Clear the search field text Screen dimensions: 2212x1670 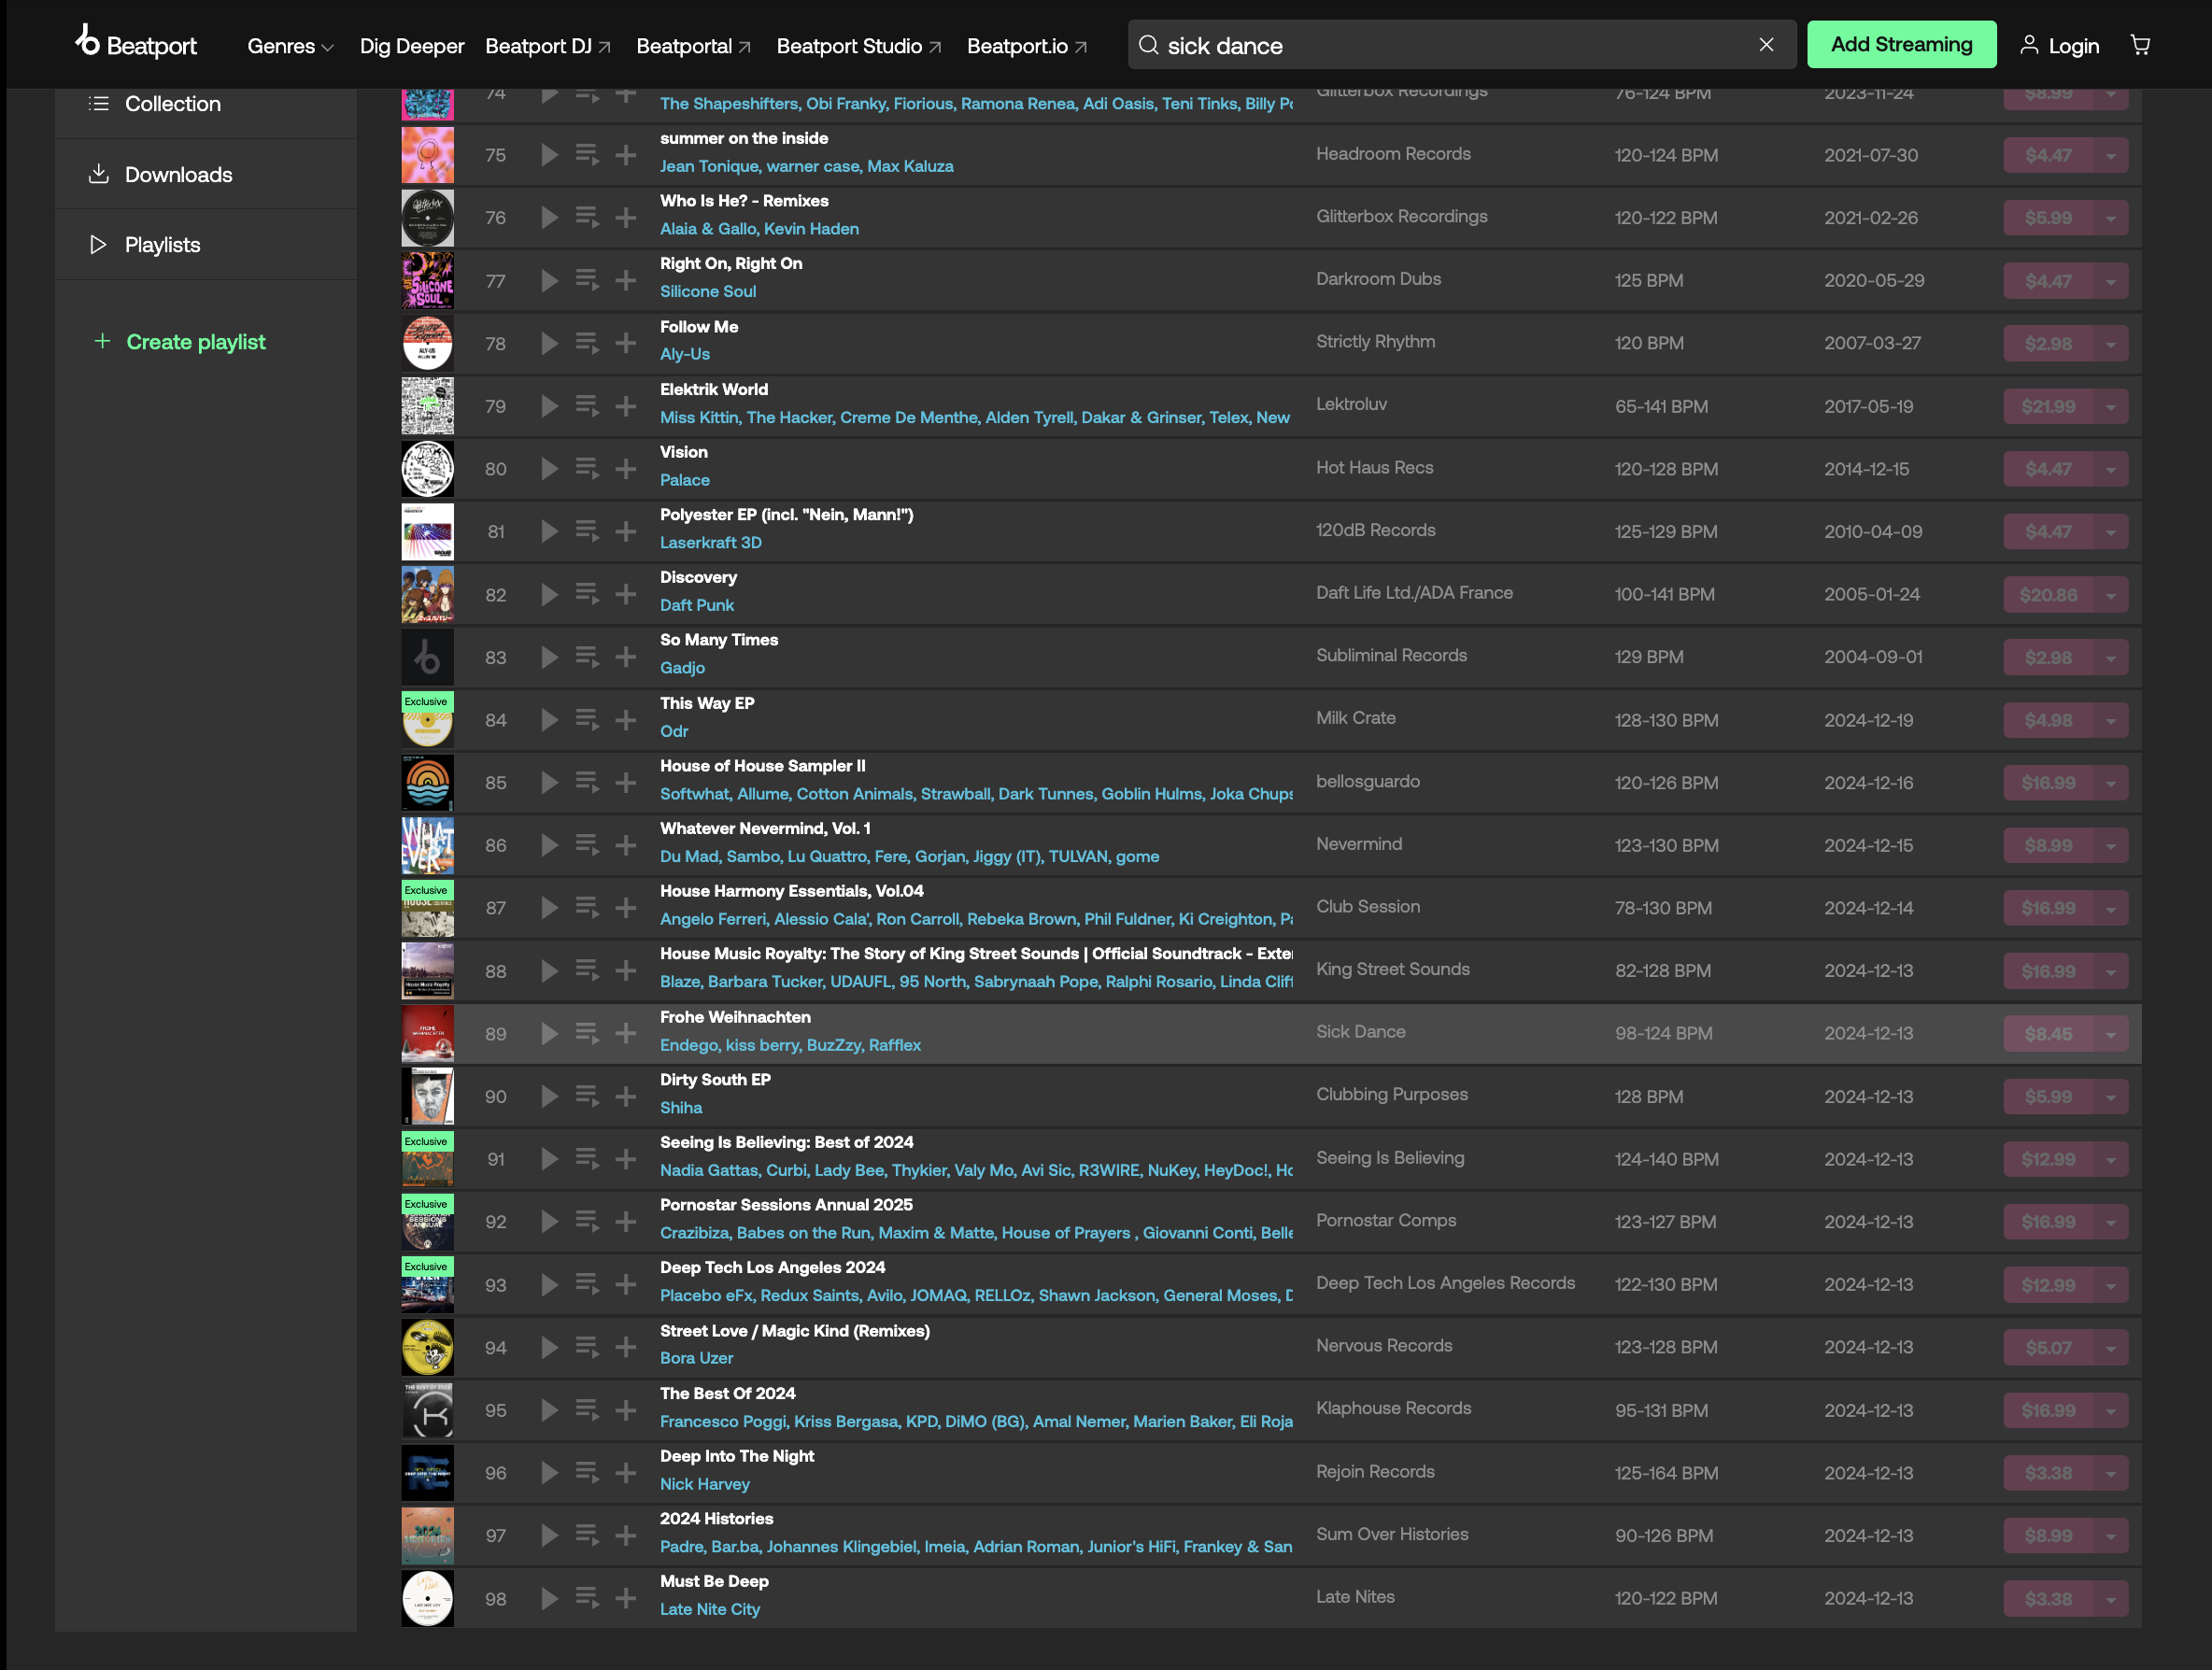(x=1766, y=45)
